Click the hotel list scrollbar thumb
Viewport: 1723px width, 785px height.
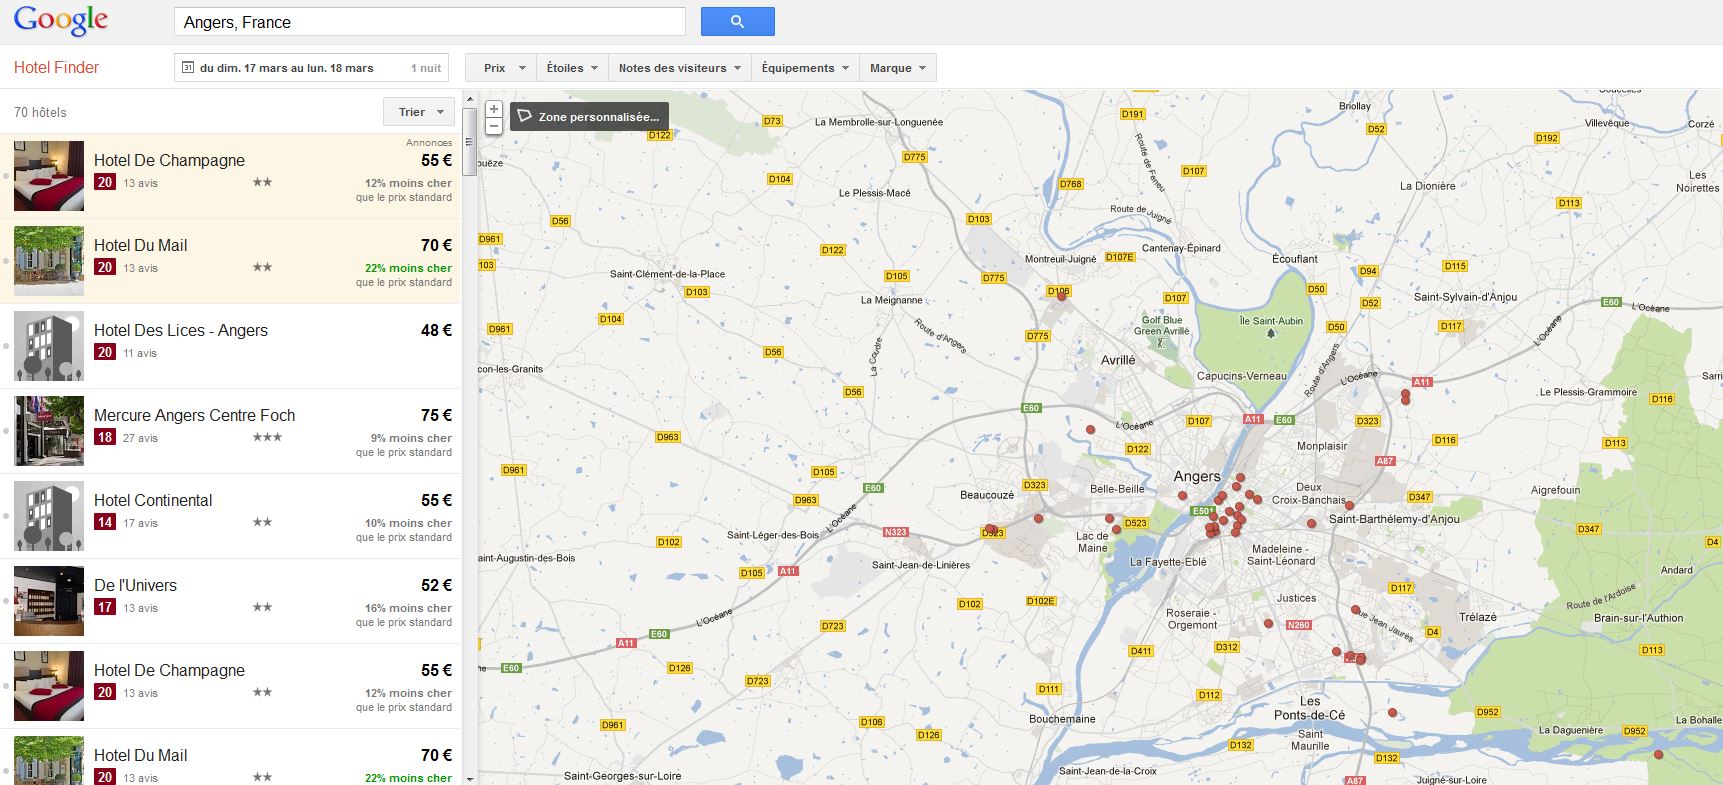coord(469,142)
